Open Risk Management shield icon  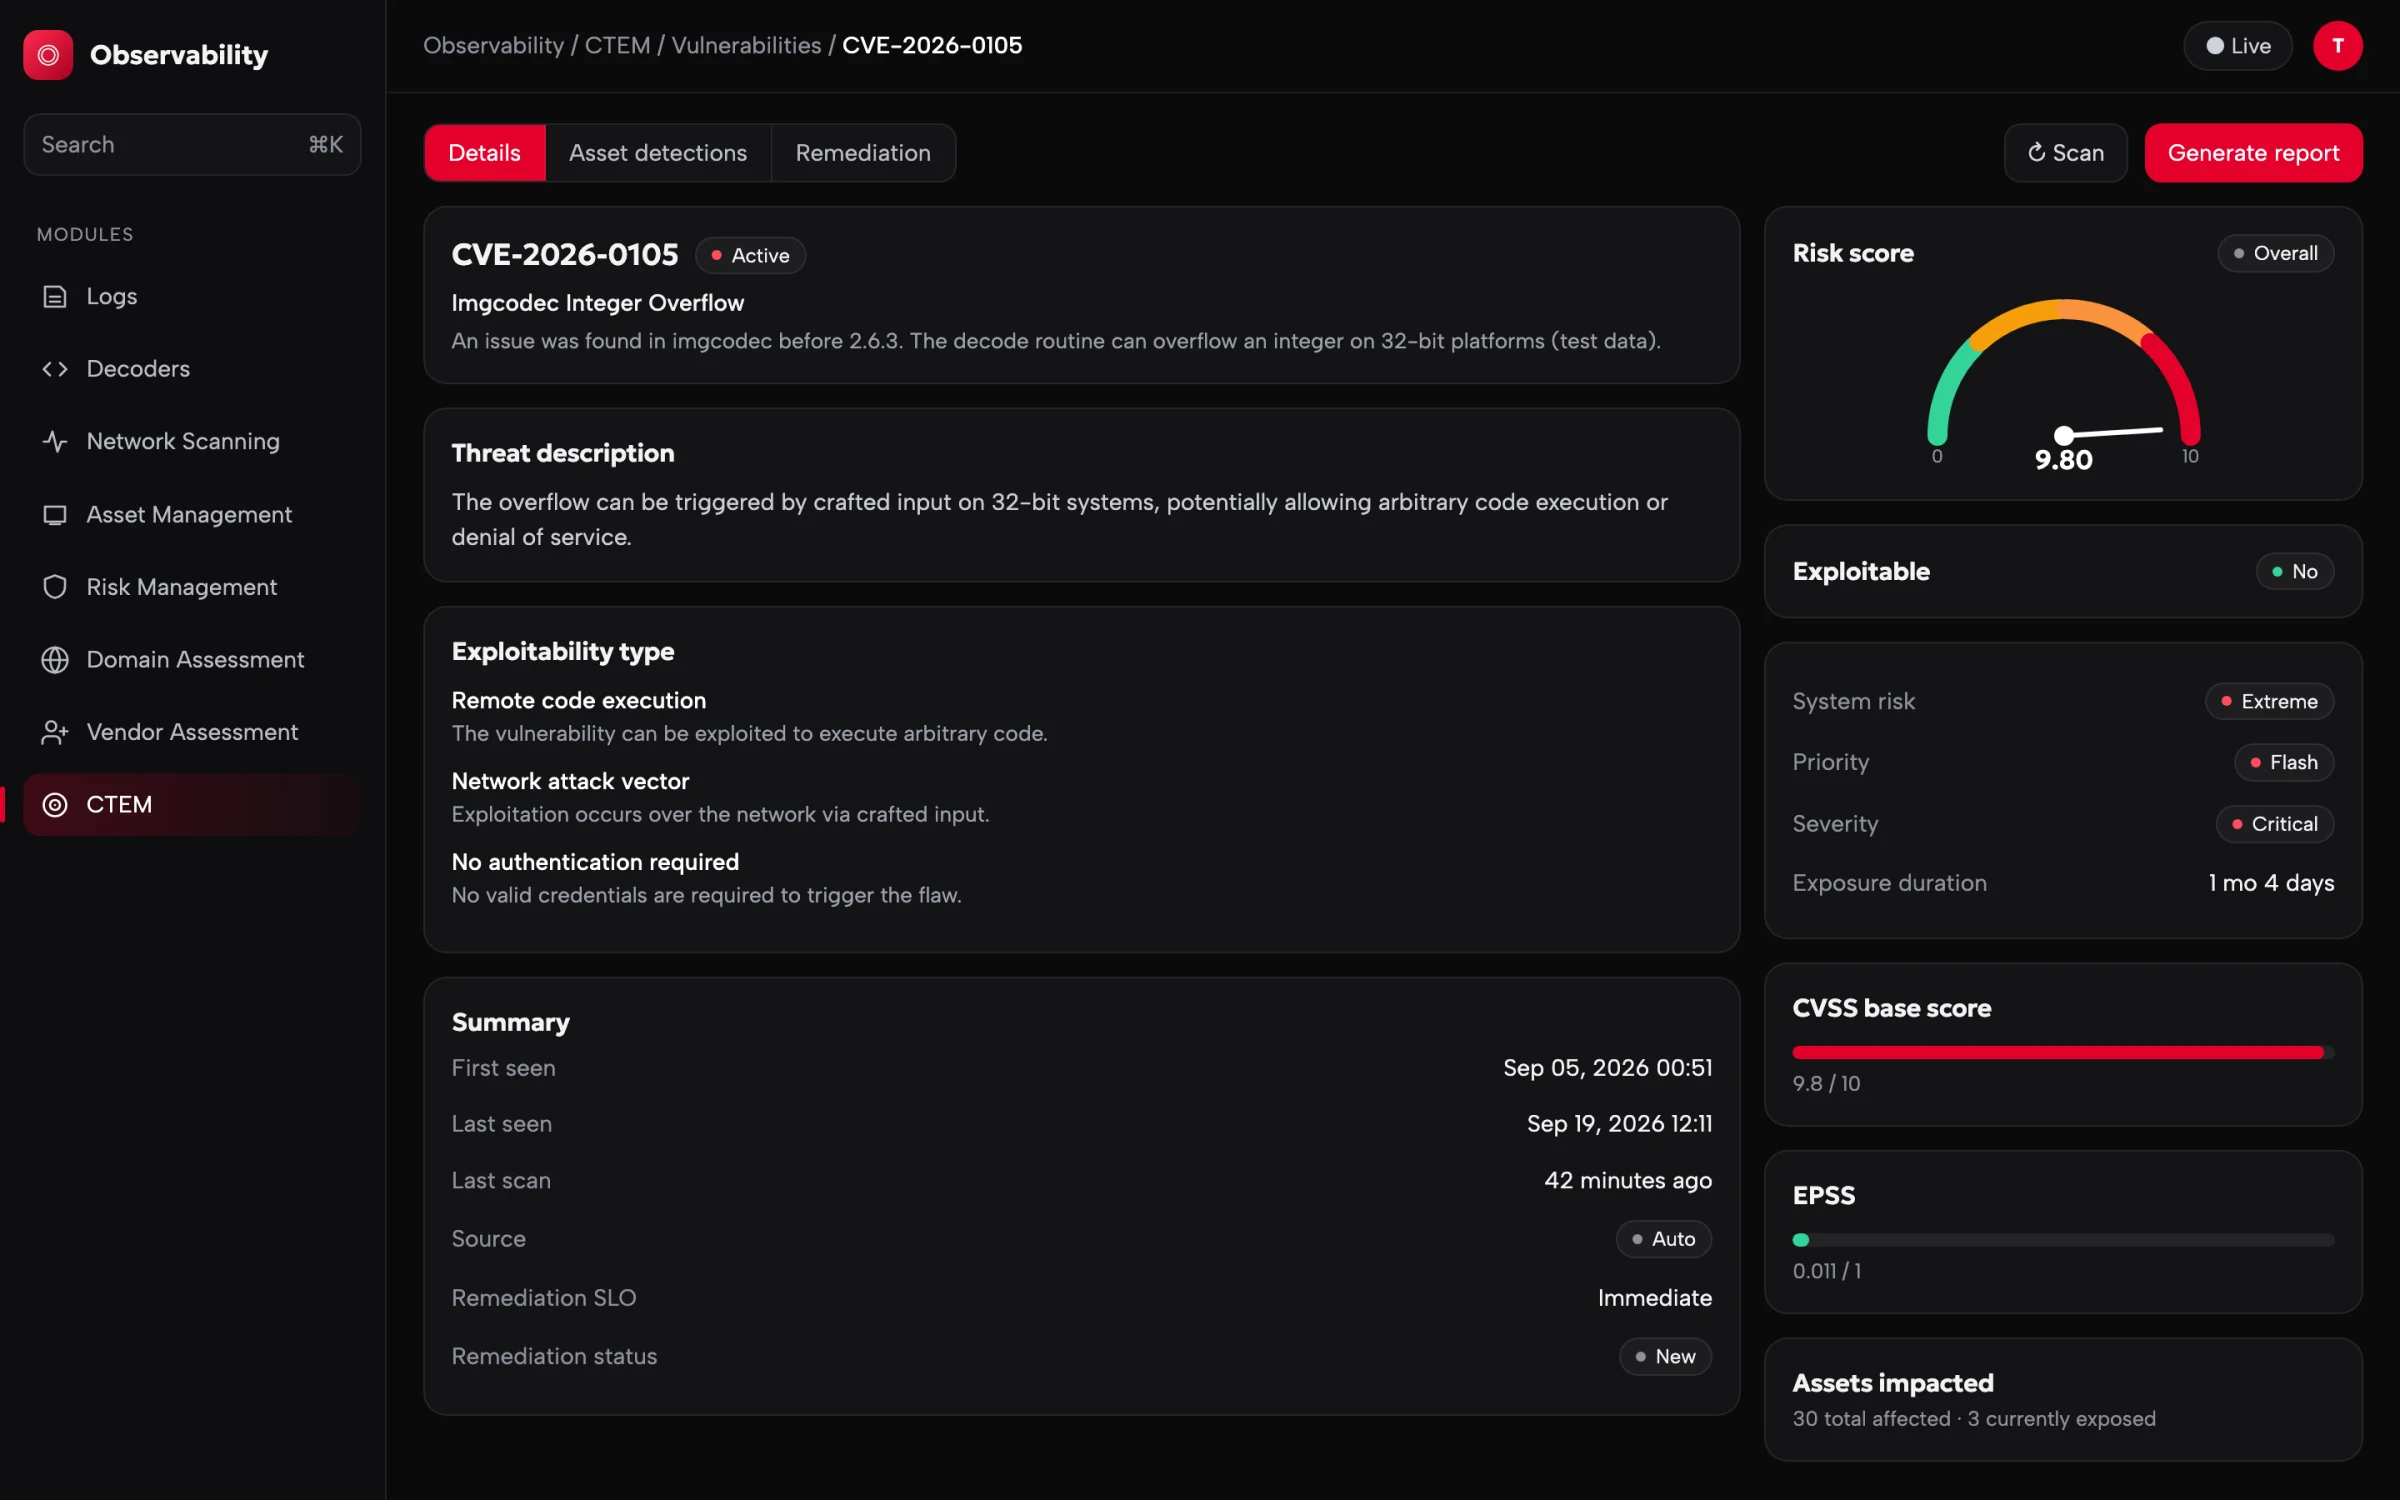tap(55, 587)
